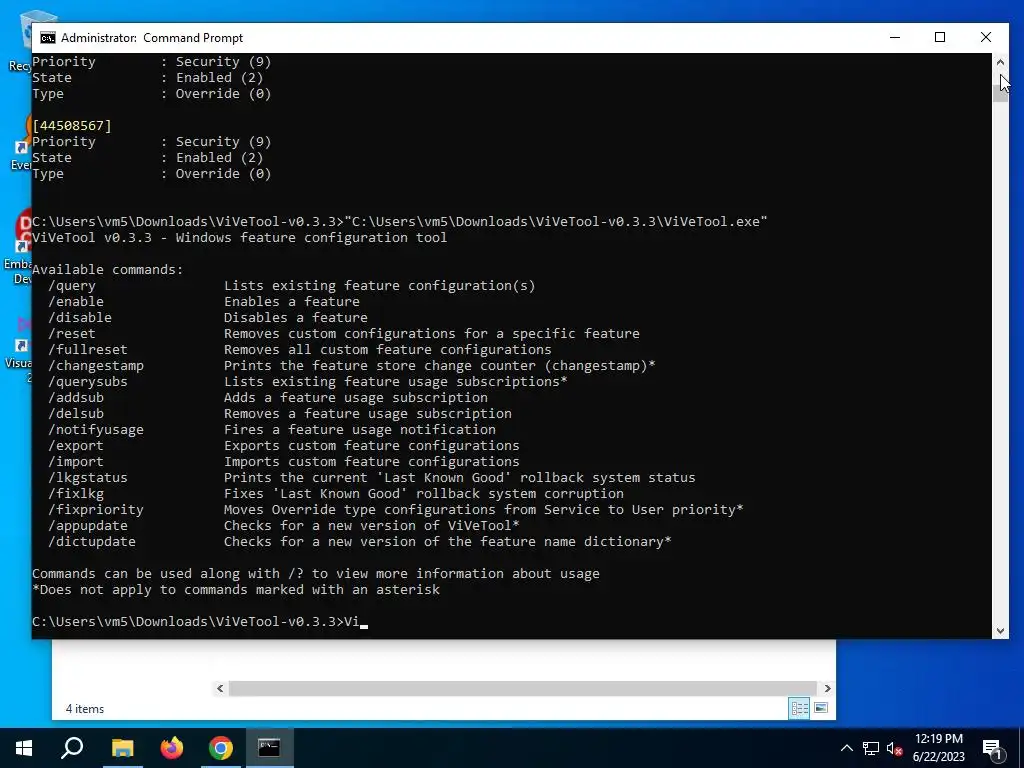Click the /addsub command text

click(x=76, y=398)
